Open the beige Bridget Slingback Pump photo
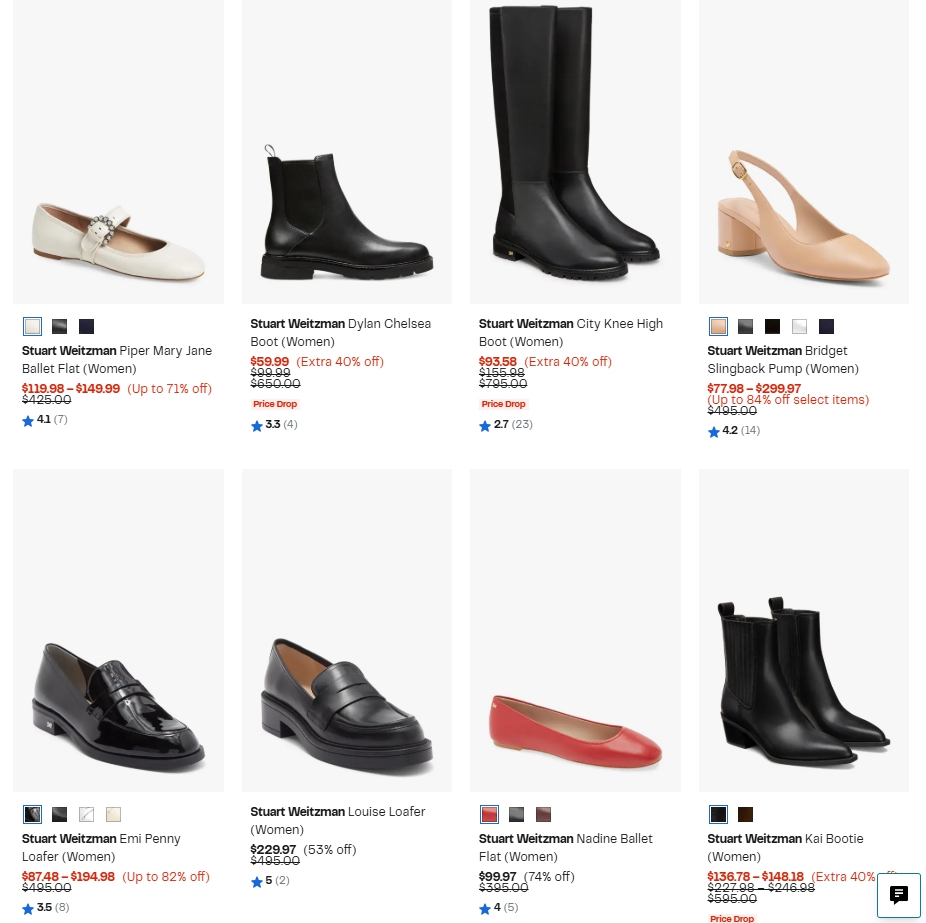 pyautogui.click(x=803, y=150)
